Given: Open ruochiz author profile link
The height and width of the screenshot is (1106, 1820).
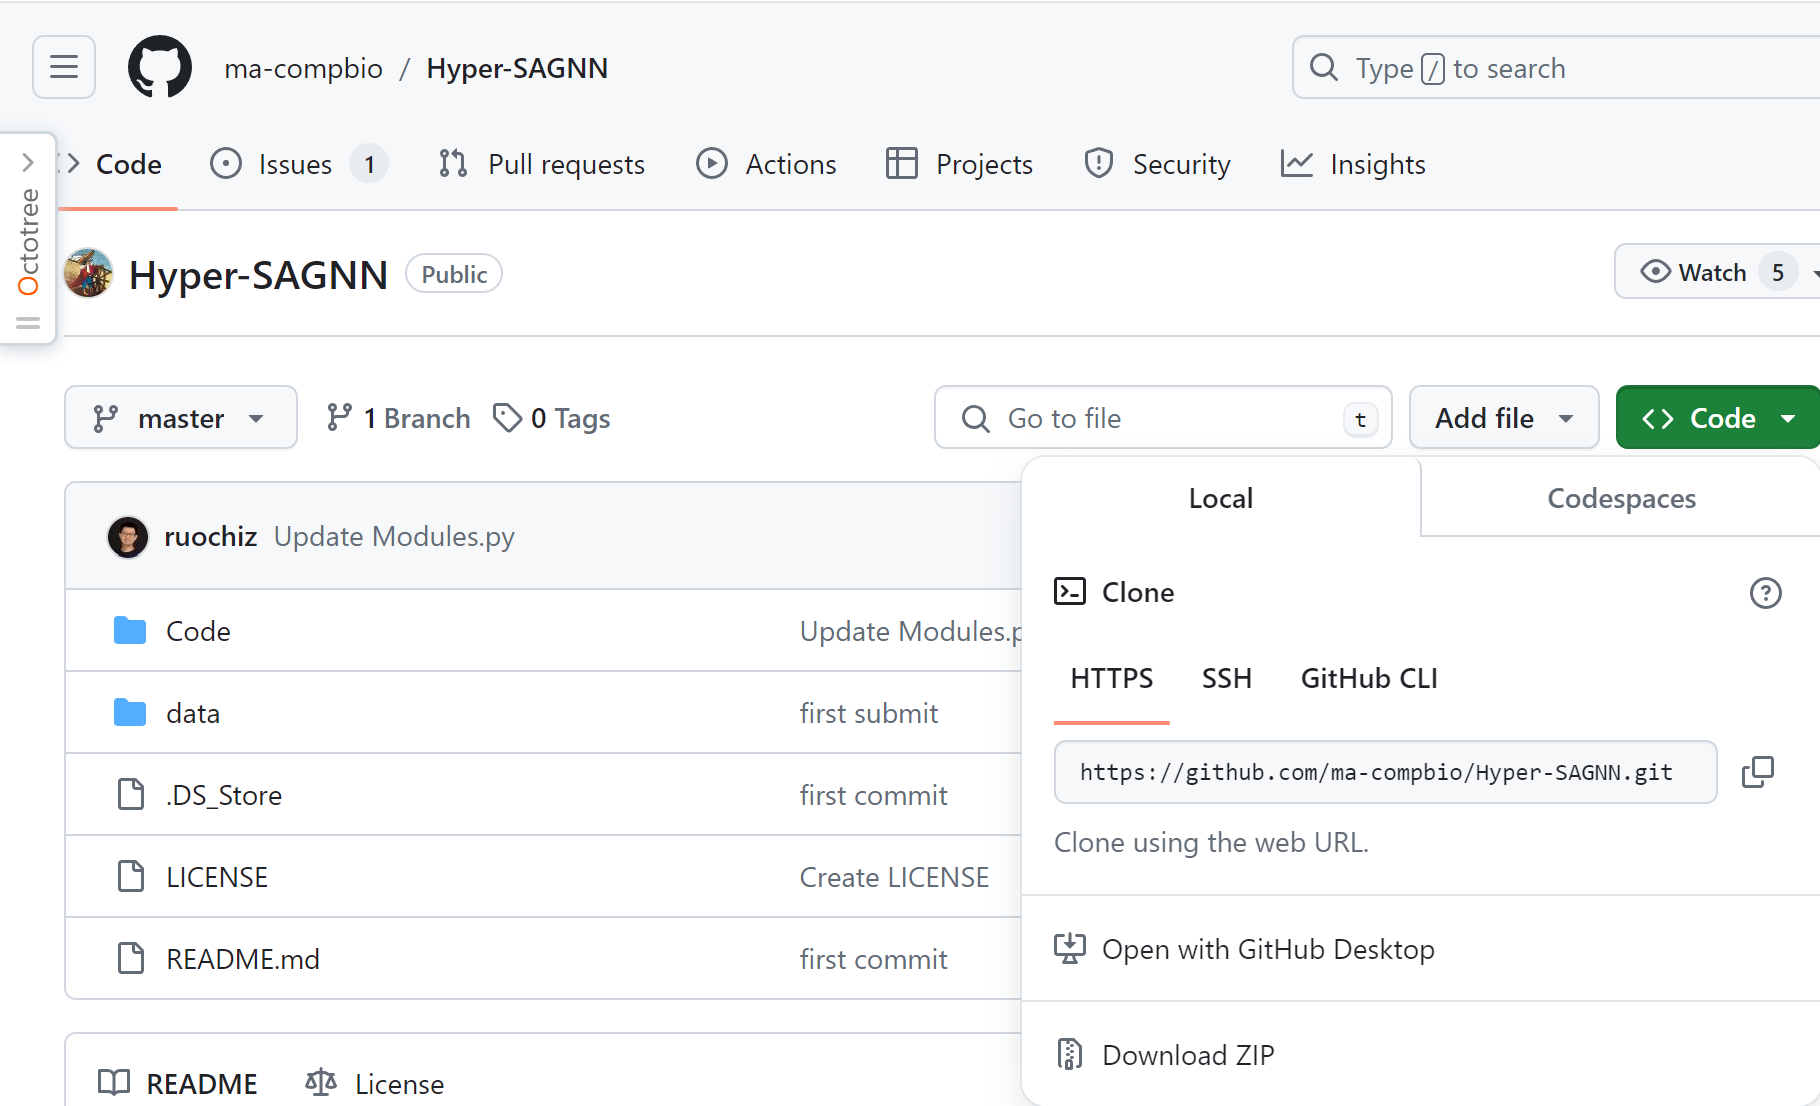Looking at the screenshot, I should coord(210,537).
